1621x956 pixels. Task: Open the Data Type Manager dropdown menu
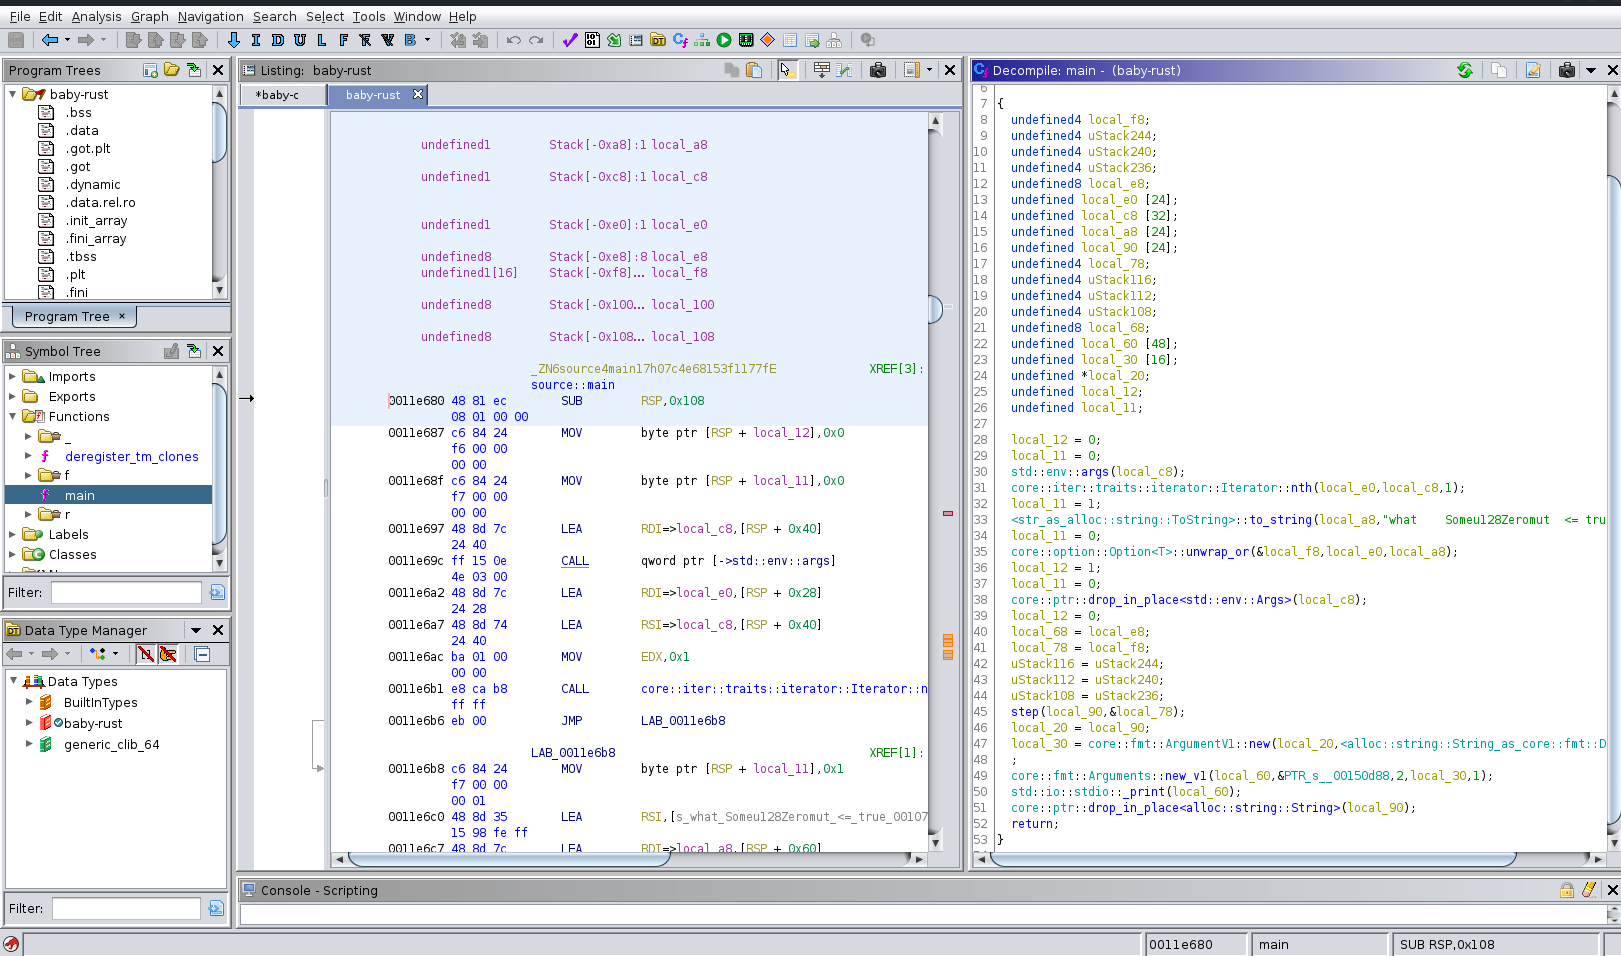[196, 630]
